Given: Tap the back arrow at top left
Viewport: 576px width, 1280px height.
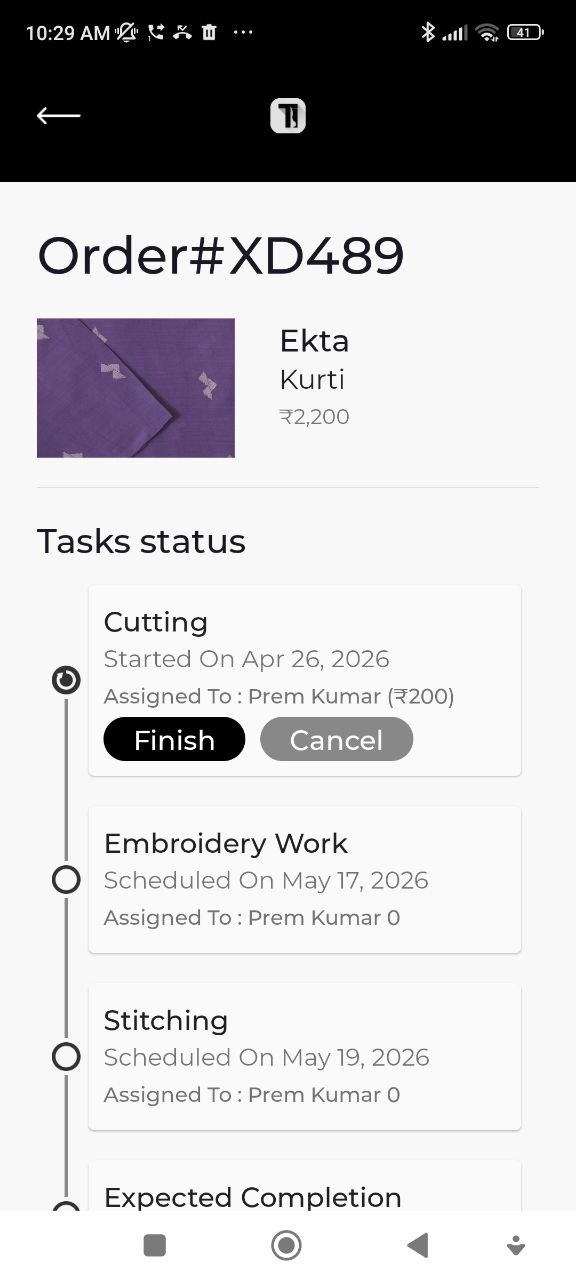Looking at the screenshot, I should pyautogui.click(x=58, y=115).
